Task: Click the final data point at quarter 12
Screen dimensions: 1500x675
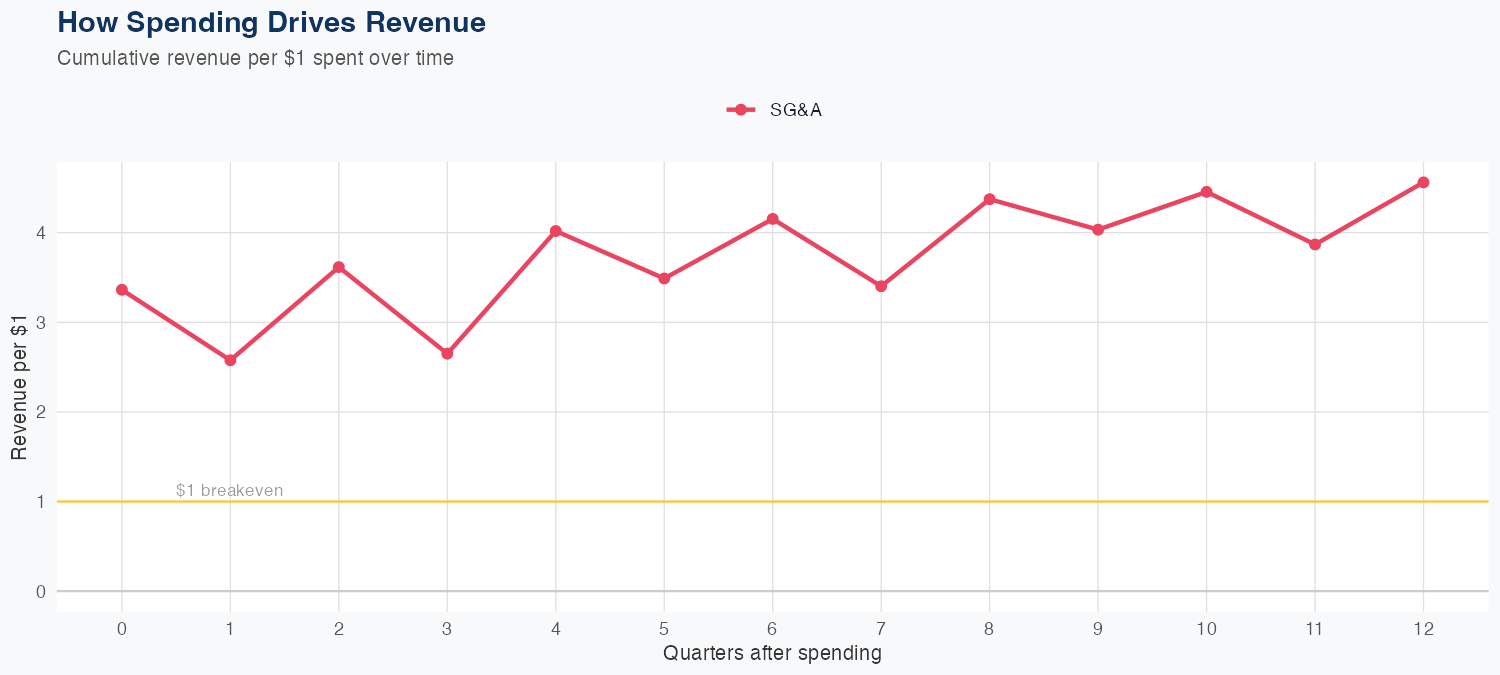Action: pyautogui.click(x=1423, y=182)
